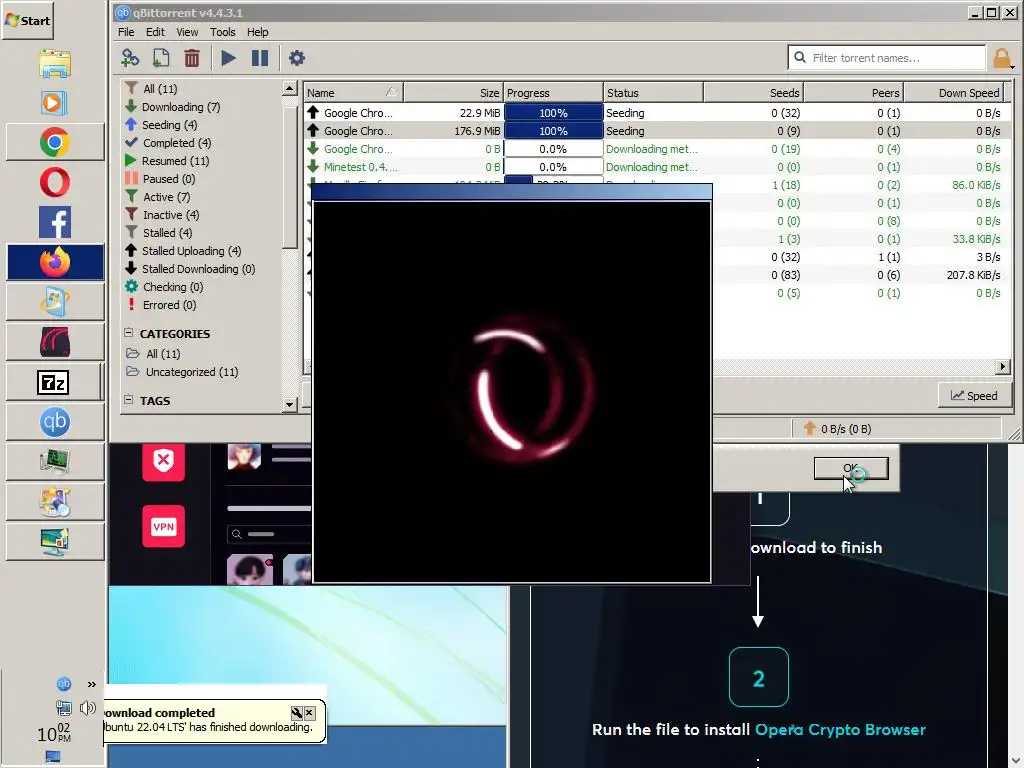The width and height of the screenshot is (1024, 768).
Task: Open the Help menu
Action: pos(257,32)
